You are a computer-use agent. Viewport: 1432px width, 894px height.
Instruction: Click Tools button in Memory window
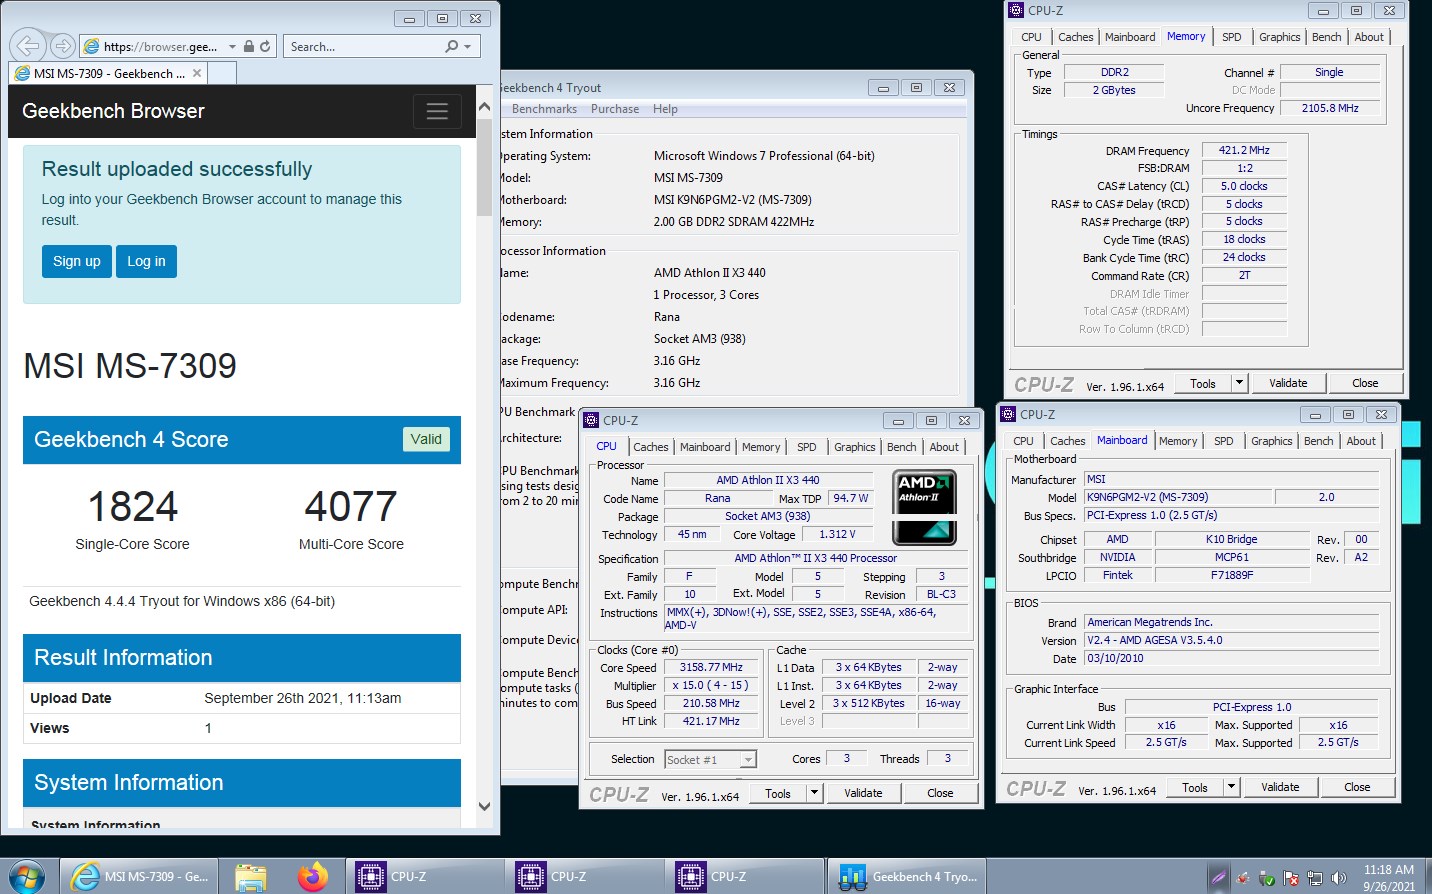1203,383
